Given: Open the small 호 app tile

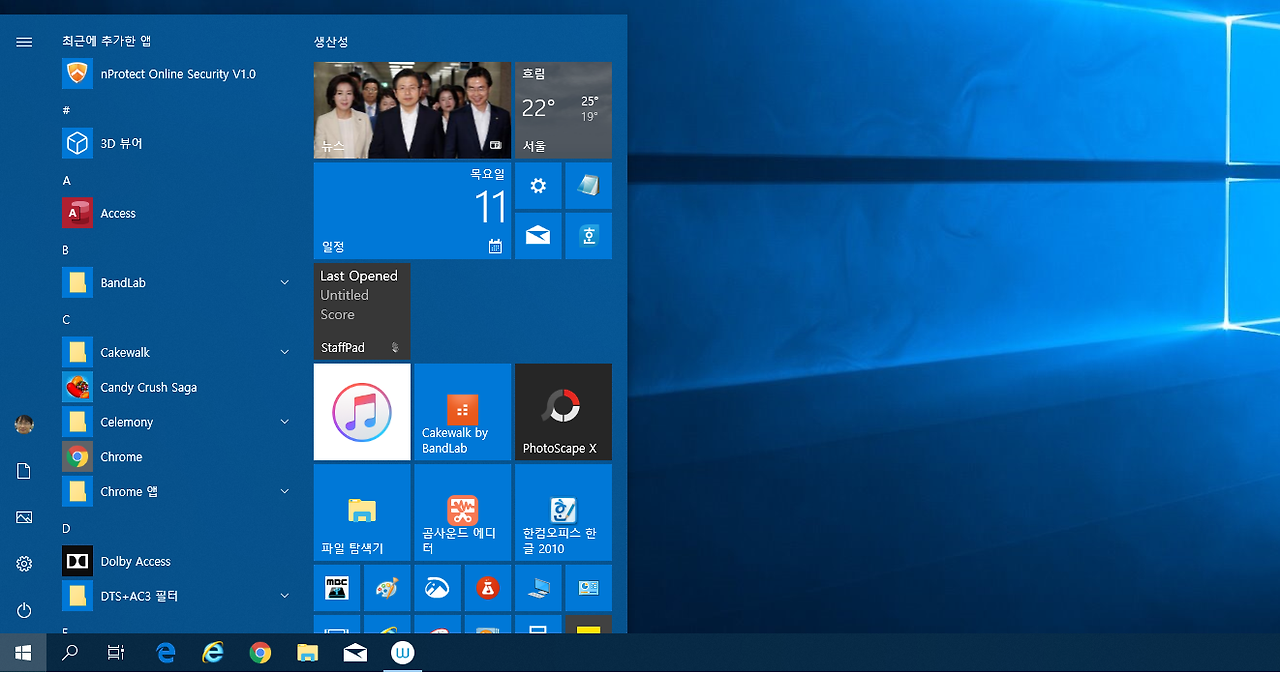Looking at the screenshot, I should pos(588,236).
